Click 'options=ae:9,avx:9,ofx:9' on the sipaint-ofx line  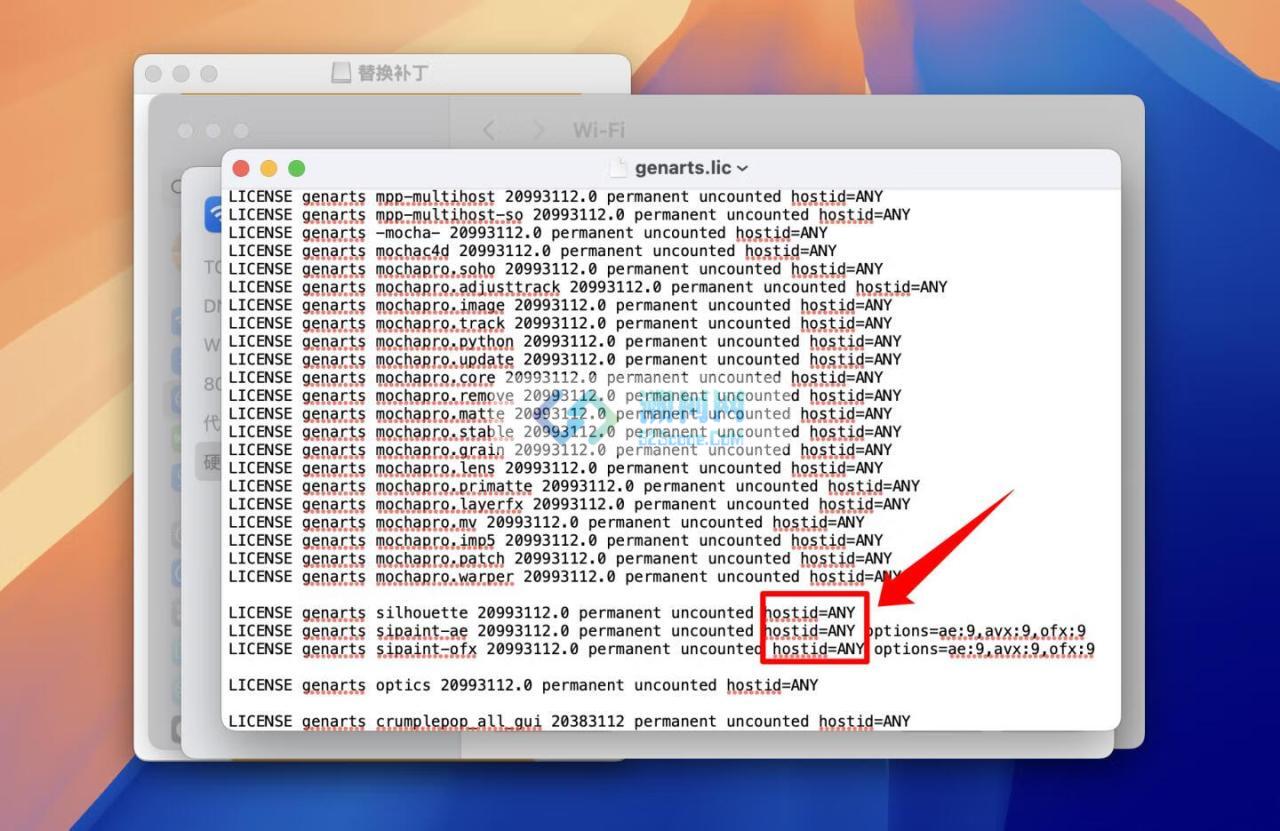(x=984, y=649)
